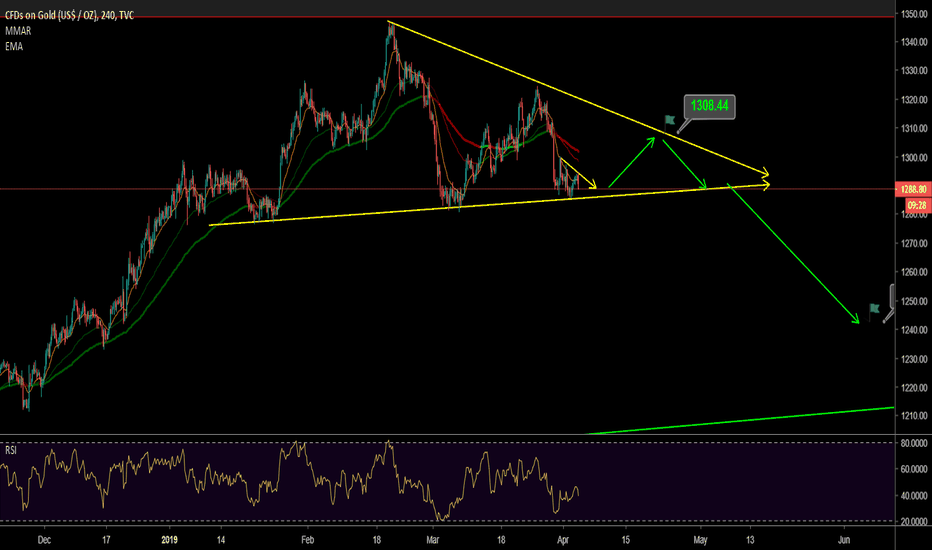Click the 09:28 countdown timer label
The height and width of the screenshot is (550, 932).
[917, 205]
